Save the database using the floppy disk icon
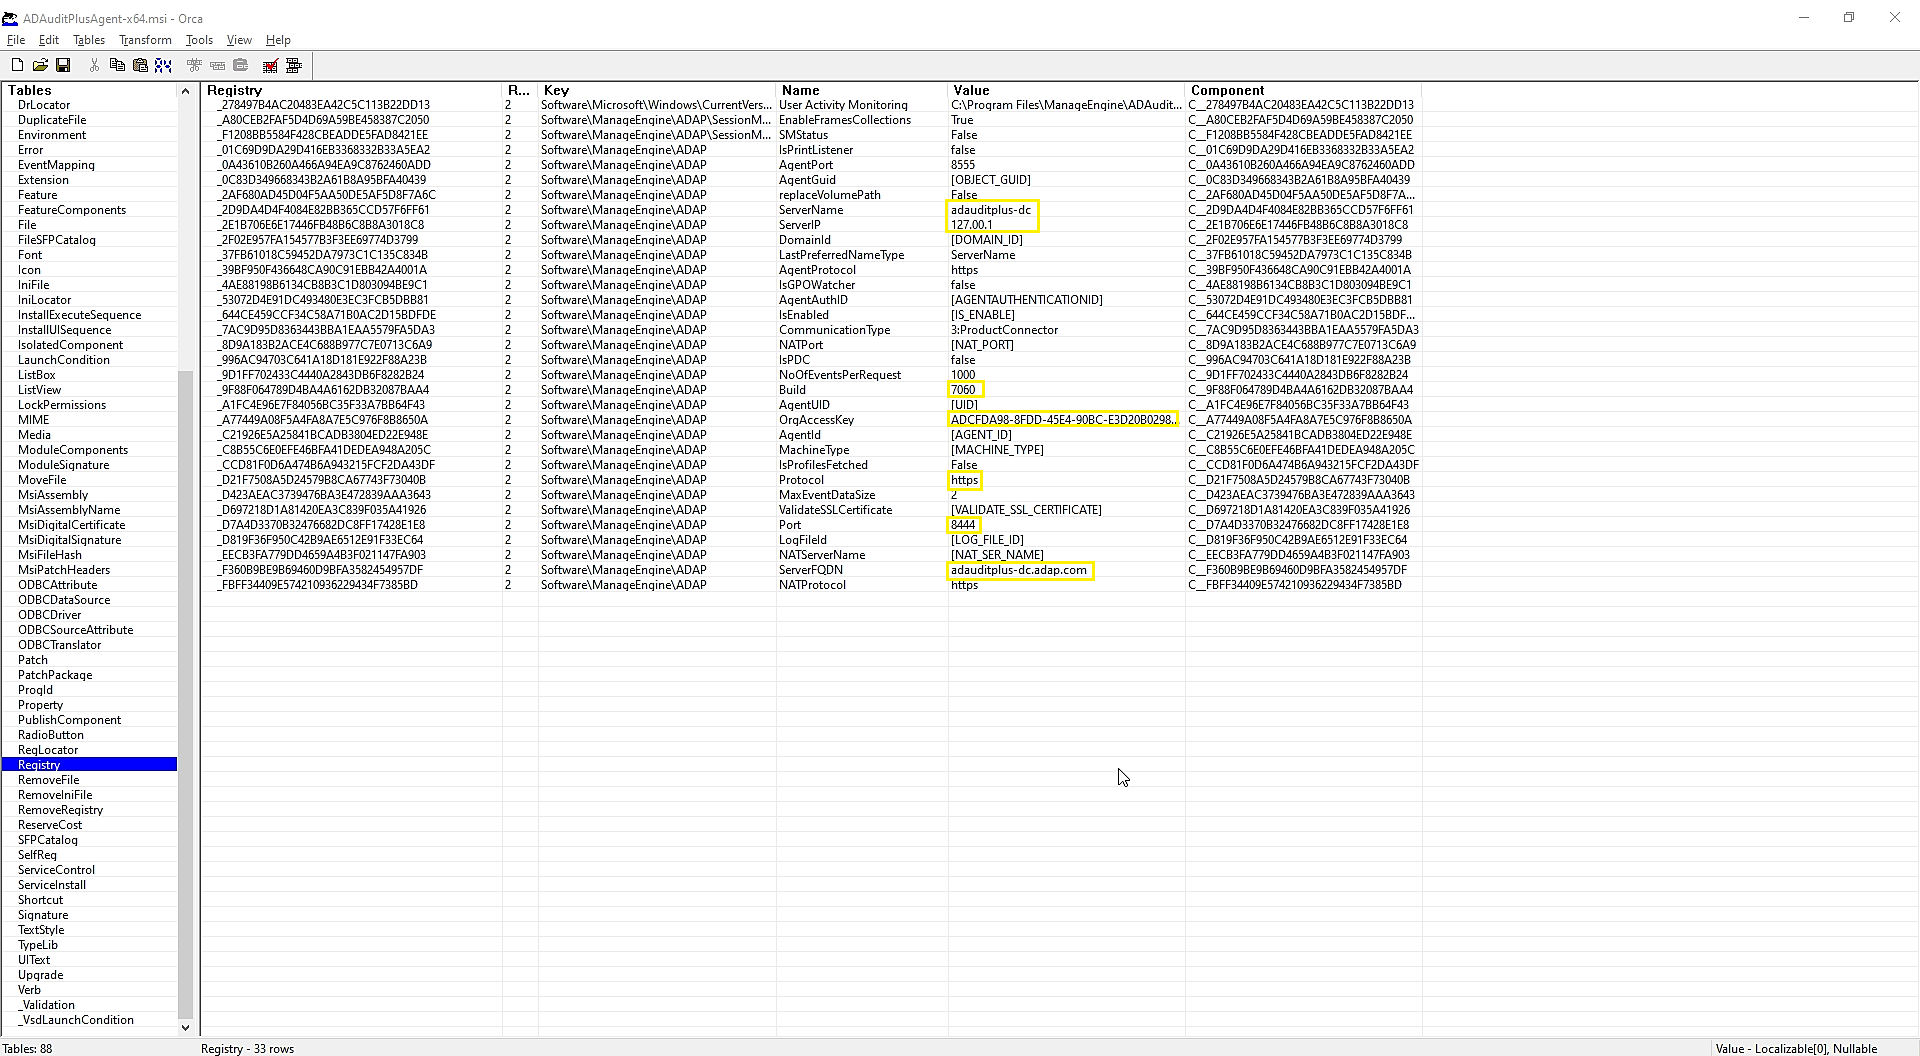The image size is (1920, 1056). coord(64,65)
